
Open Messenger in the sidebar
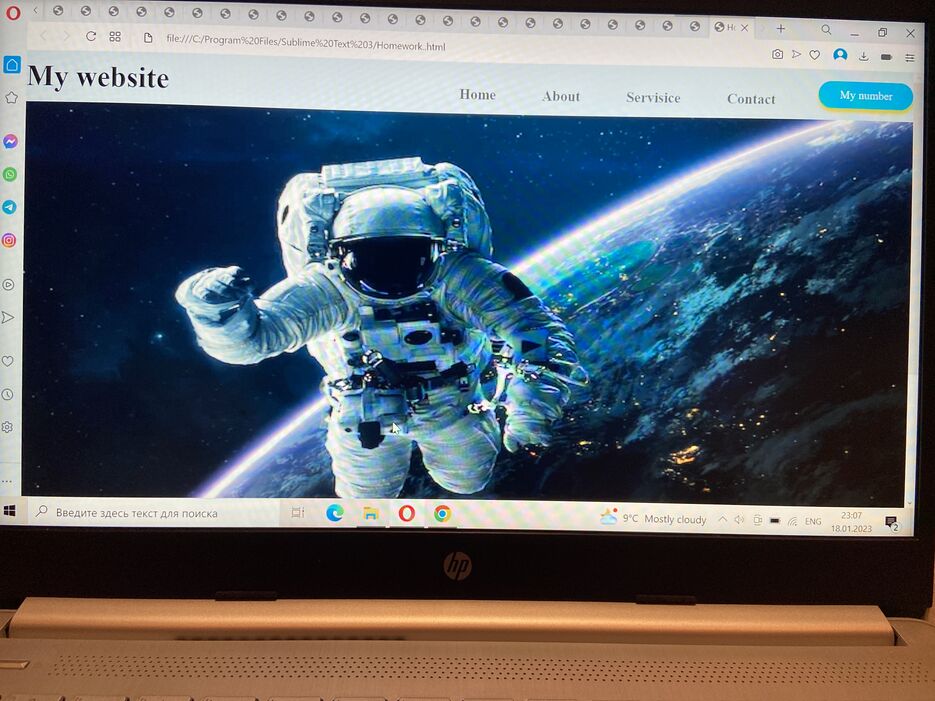click(10, 141)
